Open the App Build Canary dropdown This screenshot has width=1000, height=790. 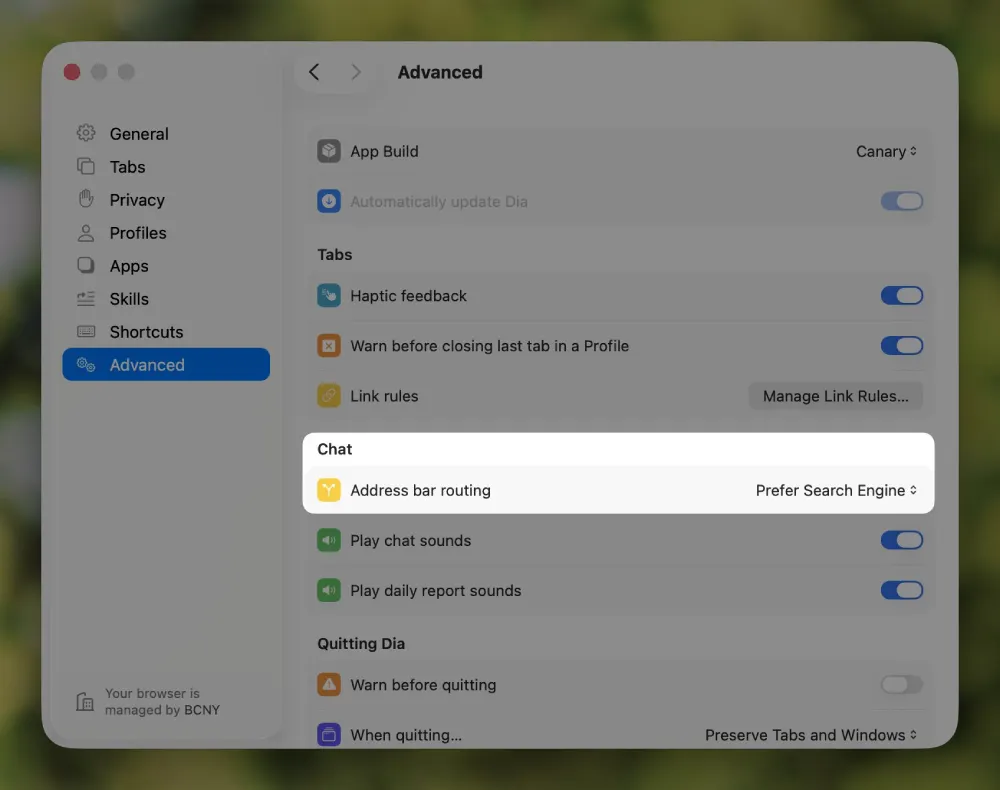click(886, 151)
